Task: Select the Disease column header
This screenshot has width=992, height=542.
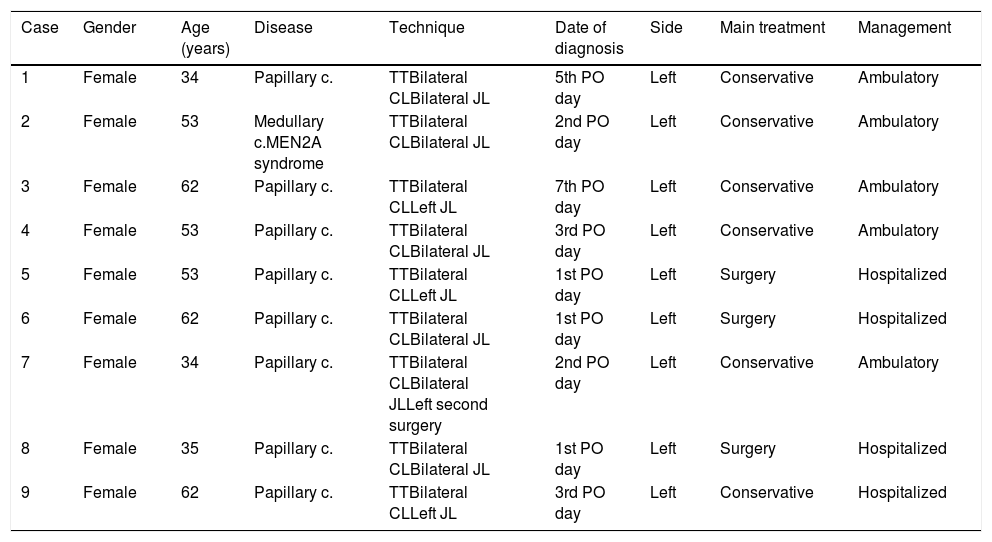Action: pos(283,28)
